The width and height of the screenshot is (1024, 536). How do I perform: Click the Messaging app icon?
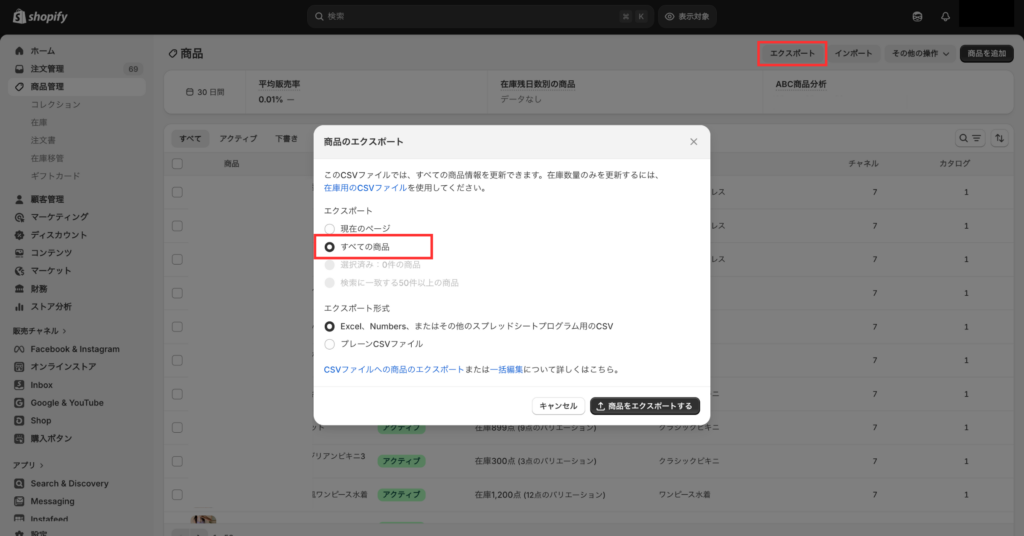(x=19, y=501)
